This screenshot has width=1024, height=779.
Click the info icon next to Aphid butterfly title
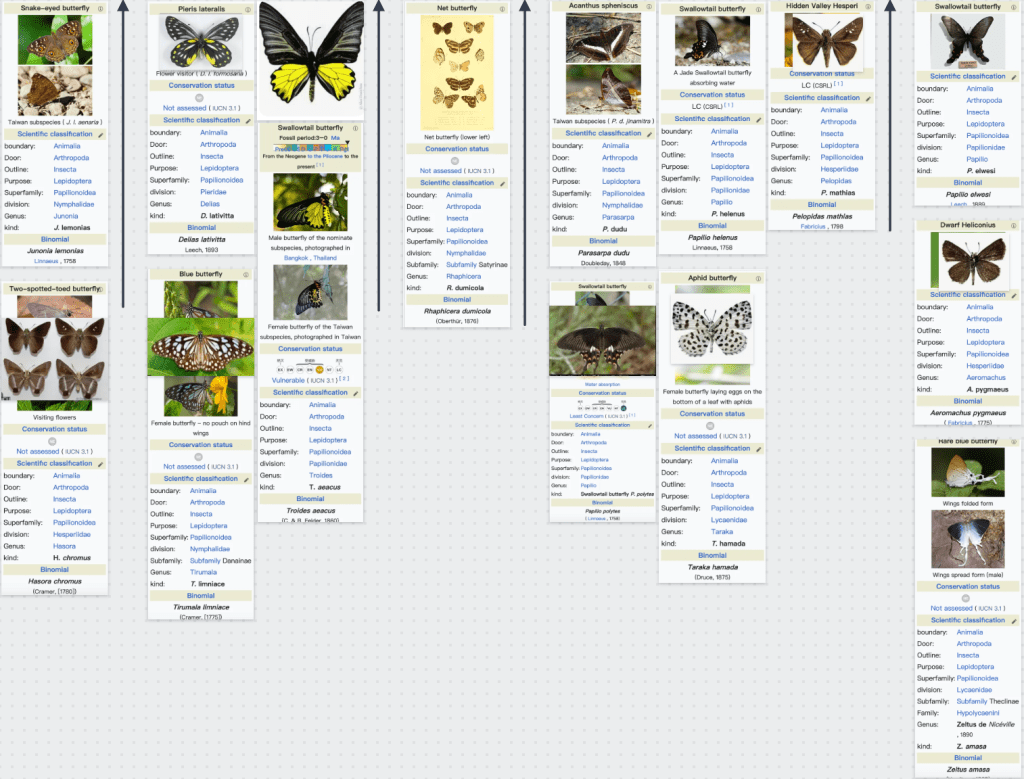pyautogui.click(x=760, y=278)
